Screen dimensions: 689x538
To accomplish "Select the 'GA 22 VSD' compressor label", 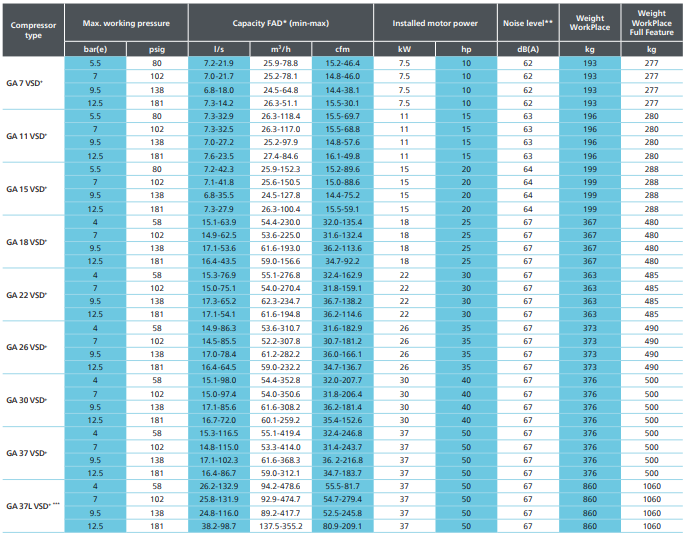I will pos(26,295).
